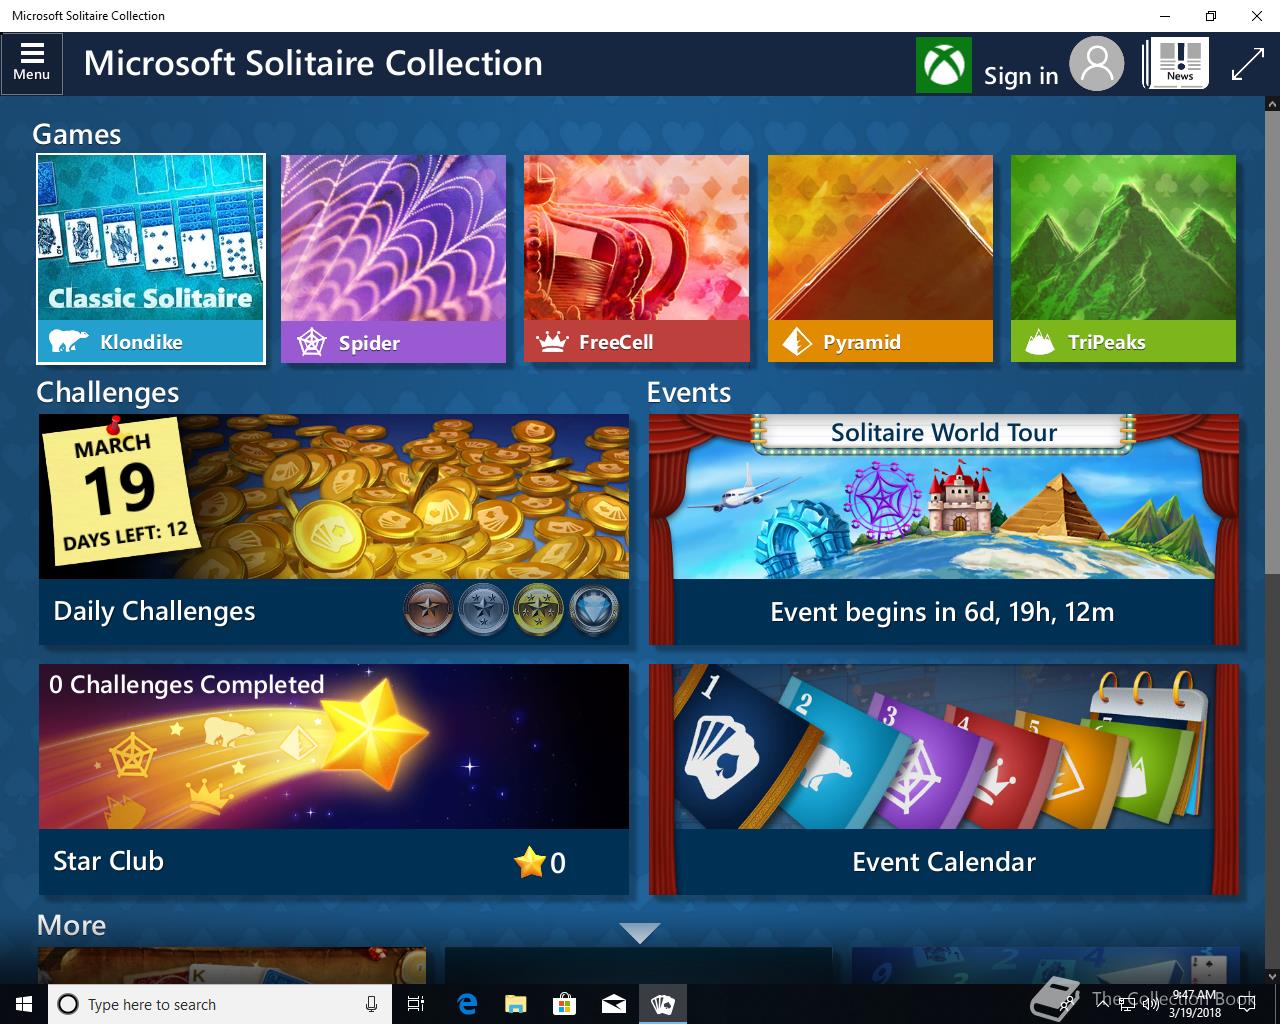The width and height of the screenshot is (1280, 1024).
Task: Click Solitaire Collection taskbar icon
Action: tap(663, 1004)
